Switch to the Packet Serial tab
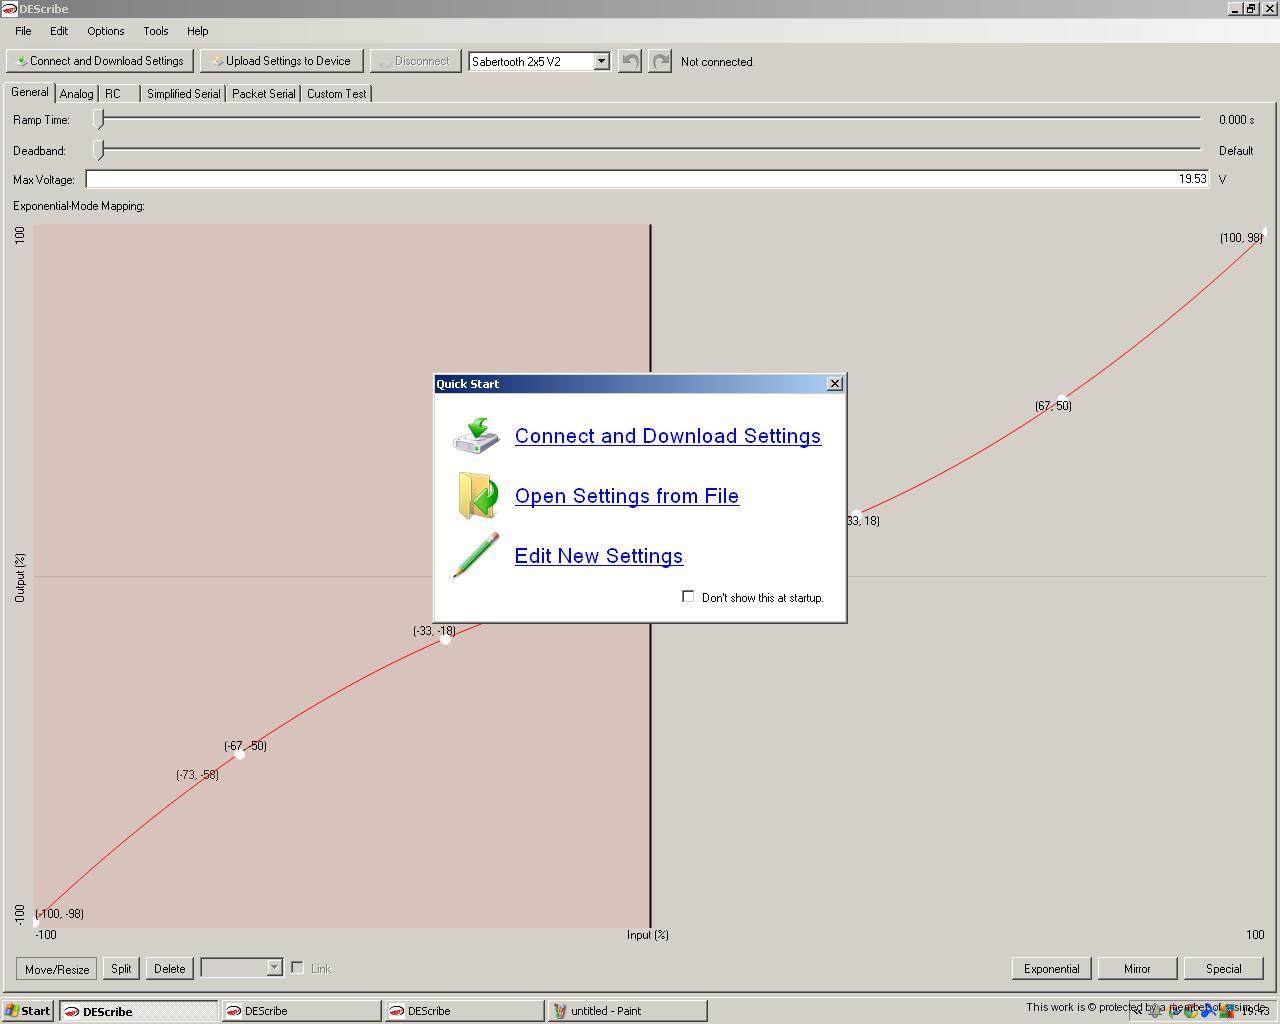Screen dimensions: 1280x1024 [x=263, y=93]
